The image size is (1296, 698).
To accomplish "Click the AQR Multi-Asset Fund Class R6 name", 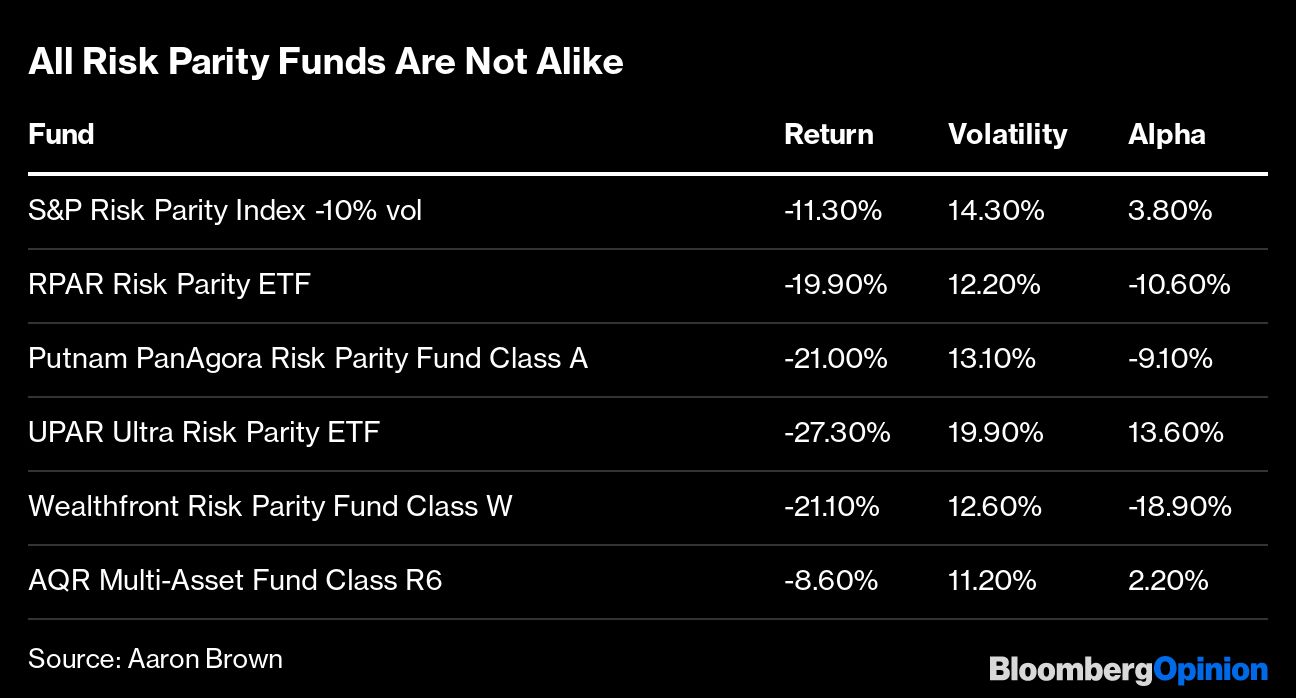I will coord(235,580).
